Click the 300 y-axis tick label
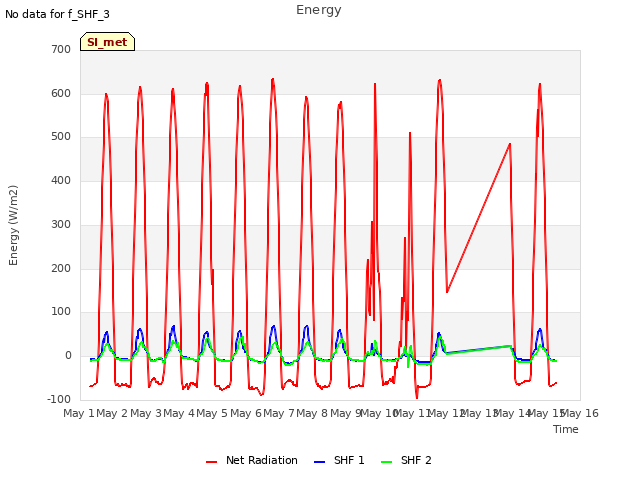Viewport: 640px width, 480px height. [x=61, y=224]
